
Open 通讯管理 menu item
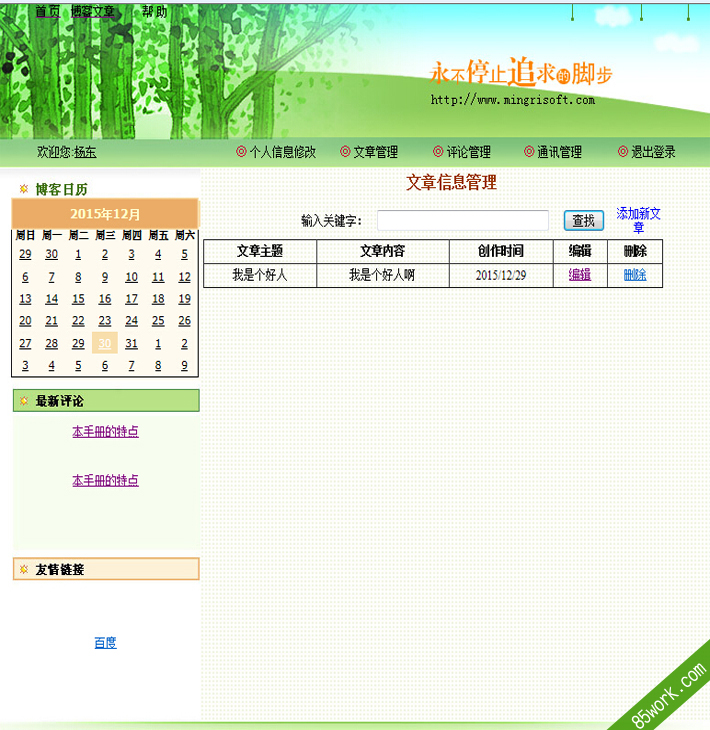560,152
